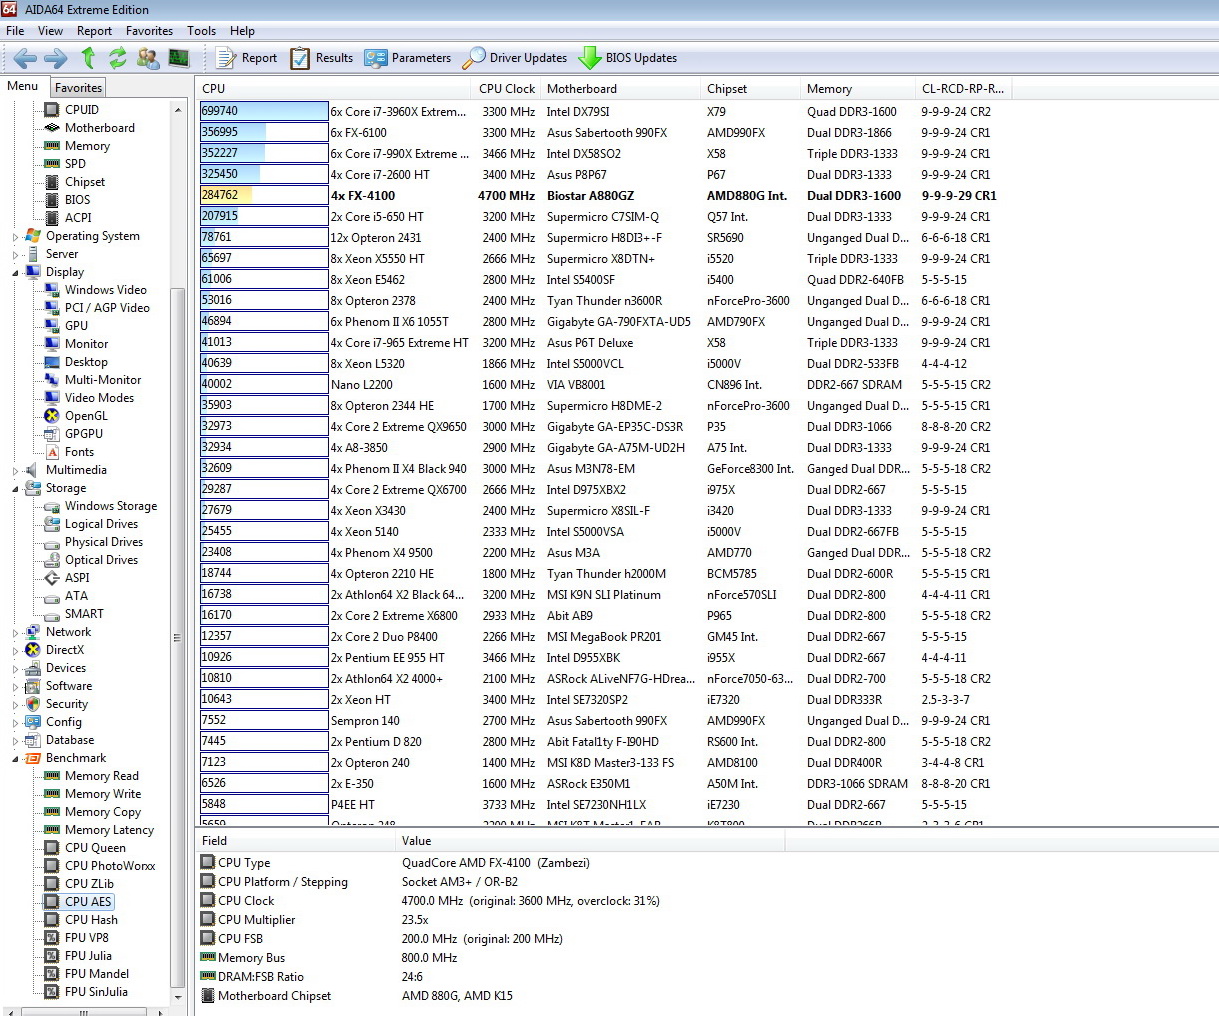Select the OpenGL item icon
The width and height of the screenshot is (1219, 1016).
pos(52,416)
